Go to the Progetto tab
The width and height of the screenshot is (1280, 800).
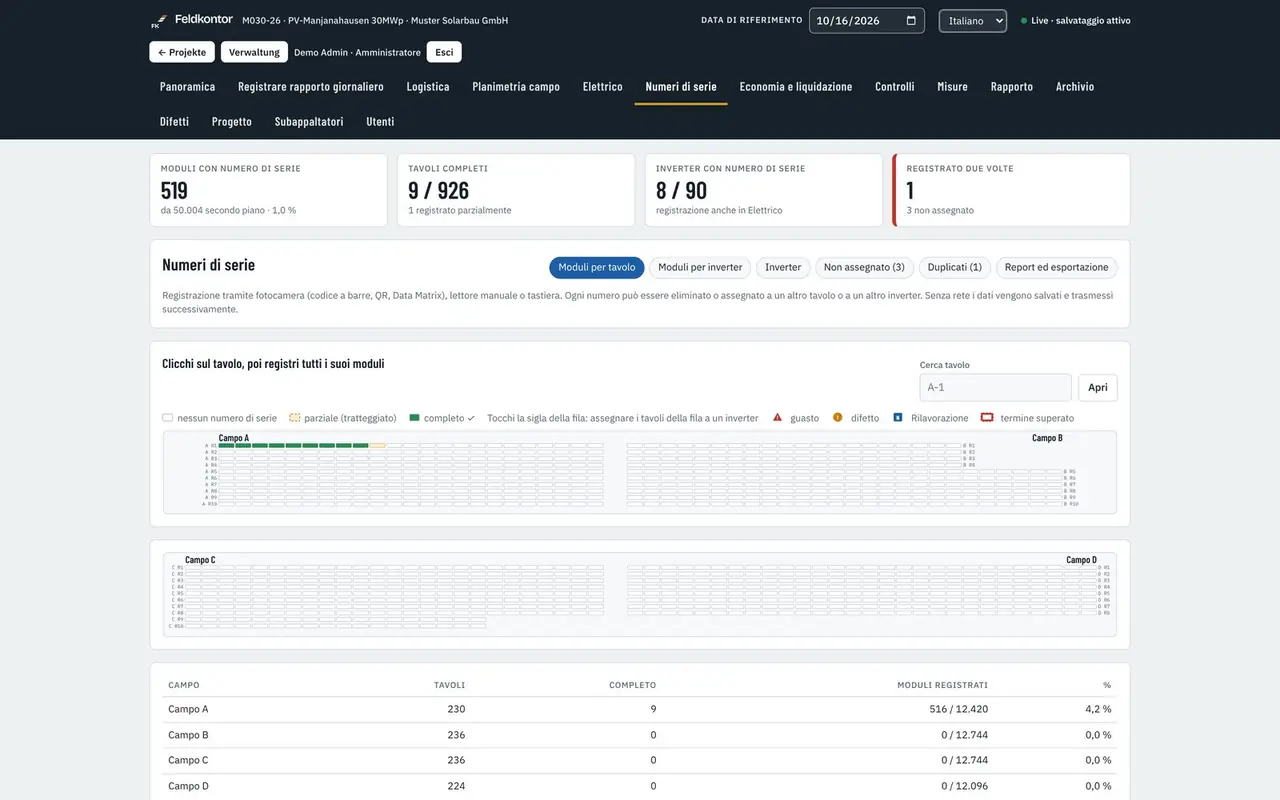click(232, 122)
